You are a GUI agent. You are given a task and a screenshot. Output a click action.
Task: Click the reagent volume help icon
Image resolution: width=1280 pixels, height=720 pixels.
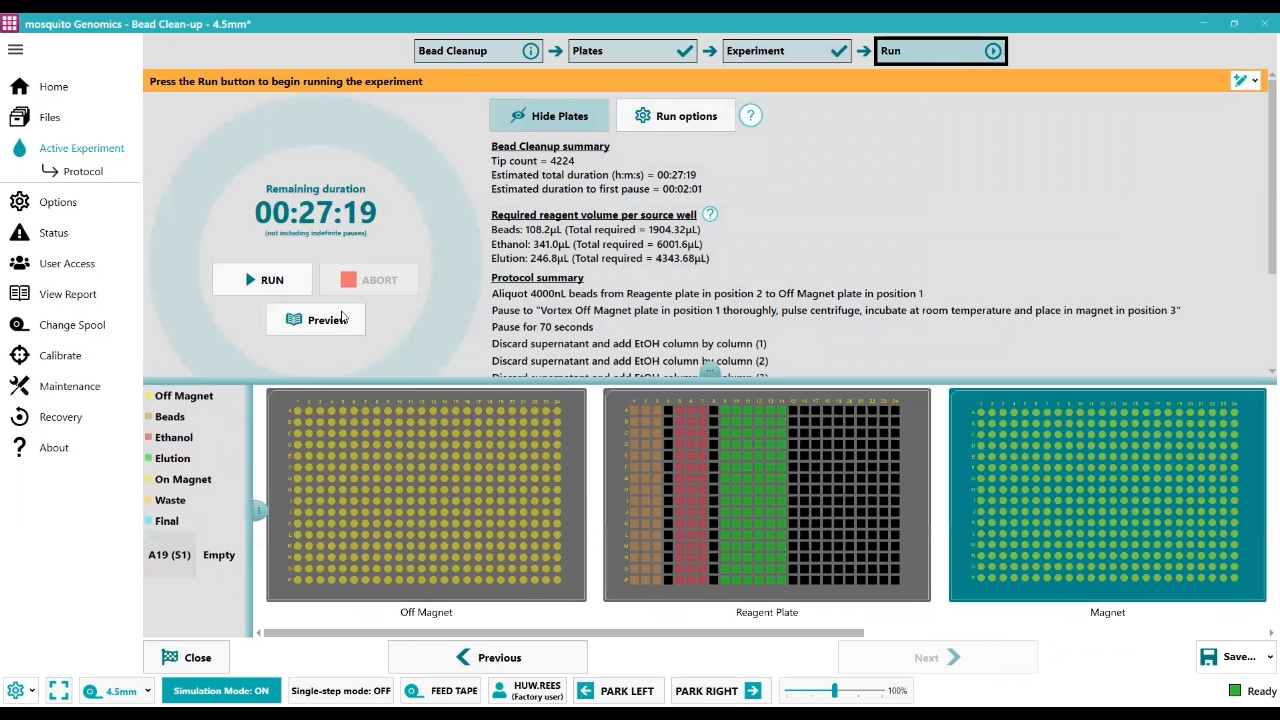[710, 214]
